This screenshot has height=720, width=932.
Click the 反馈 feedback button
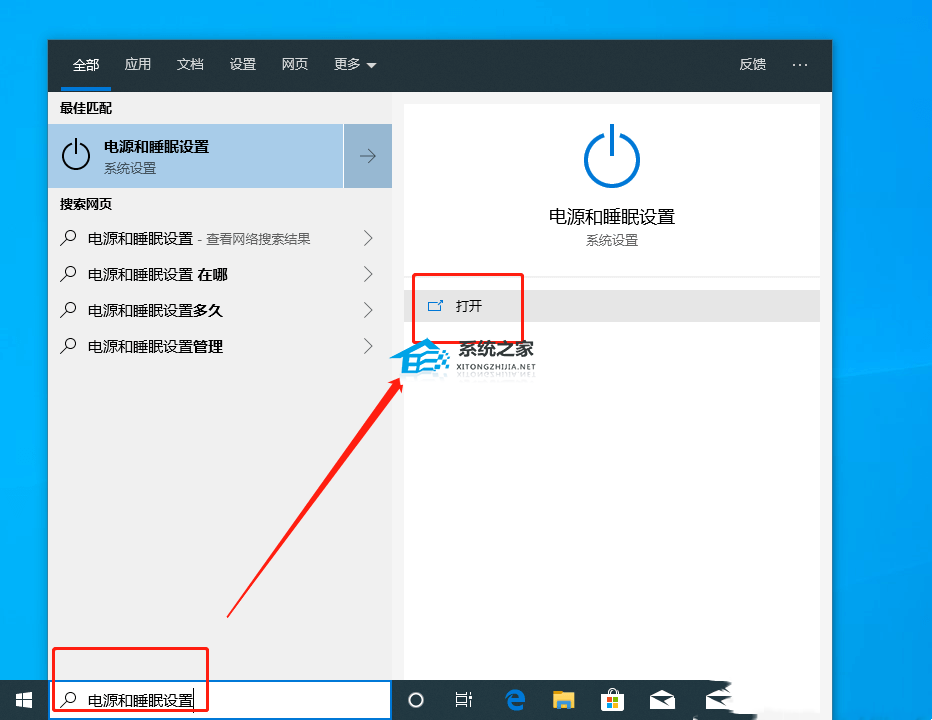coord(752,64)
